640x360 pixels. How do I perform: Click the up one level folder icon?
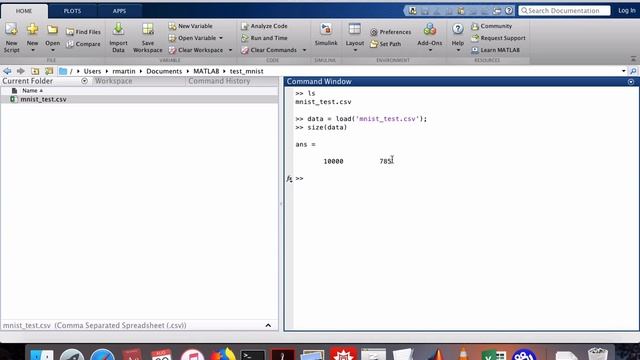click(x=35, y=71)
